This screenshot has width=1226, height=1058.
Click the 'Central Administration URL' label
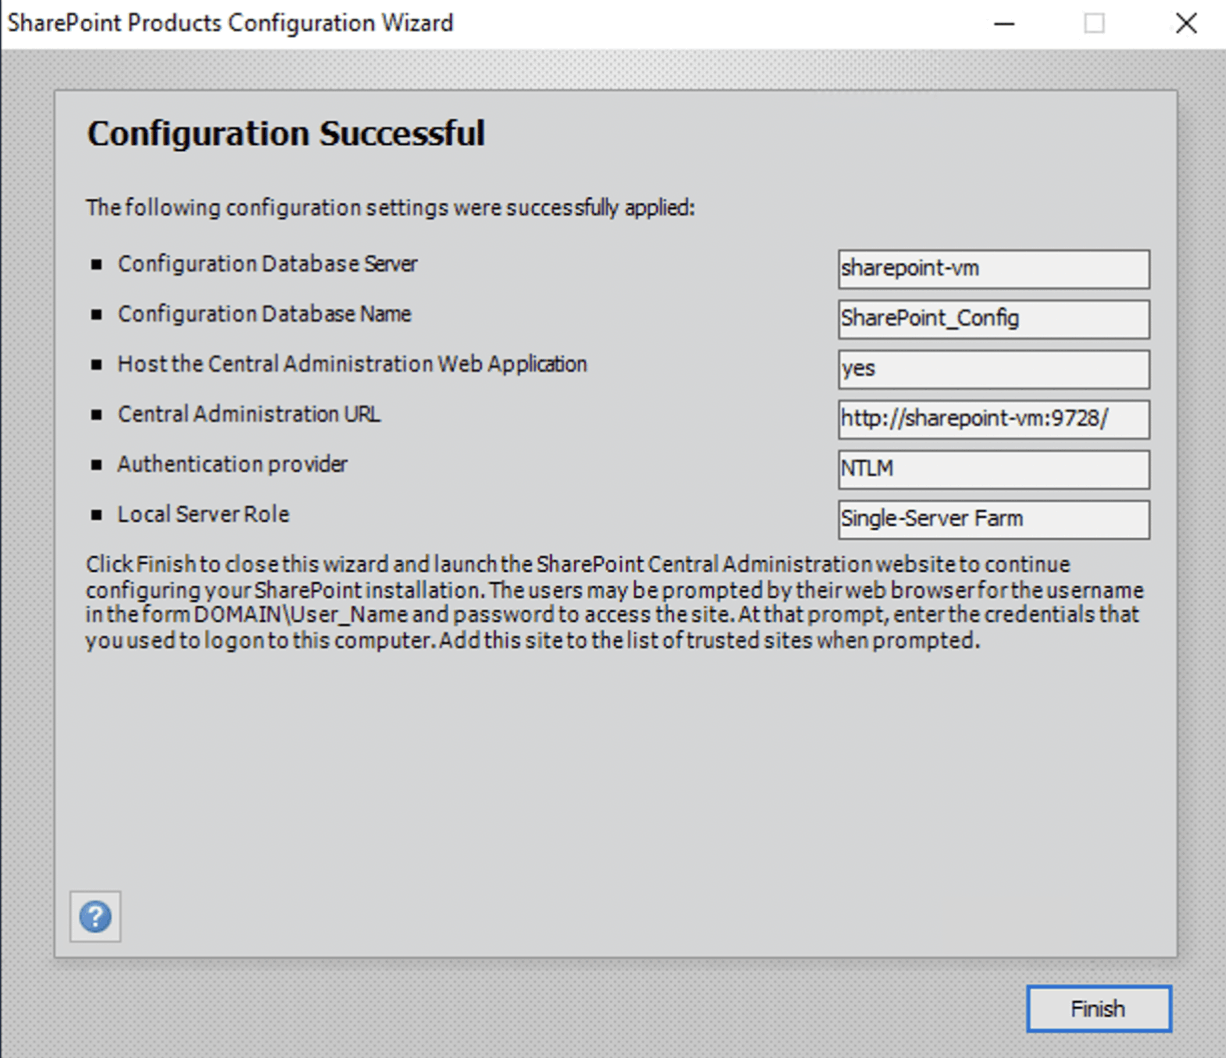coord(249,414)
